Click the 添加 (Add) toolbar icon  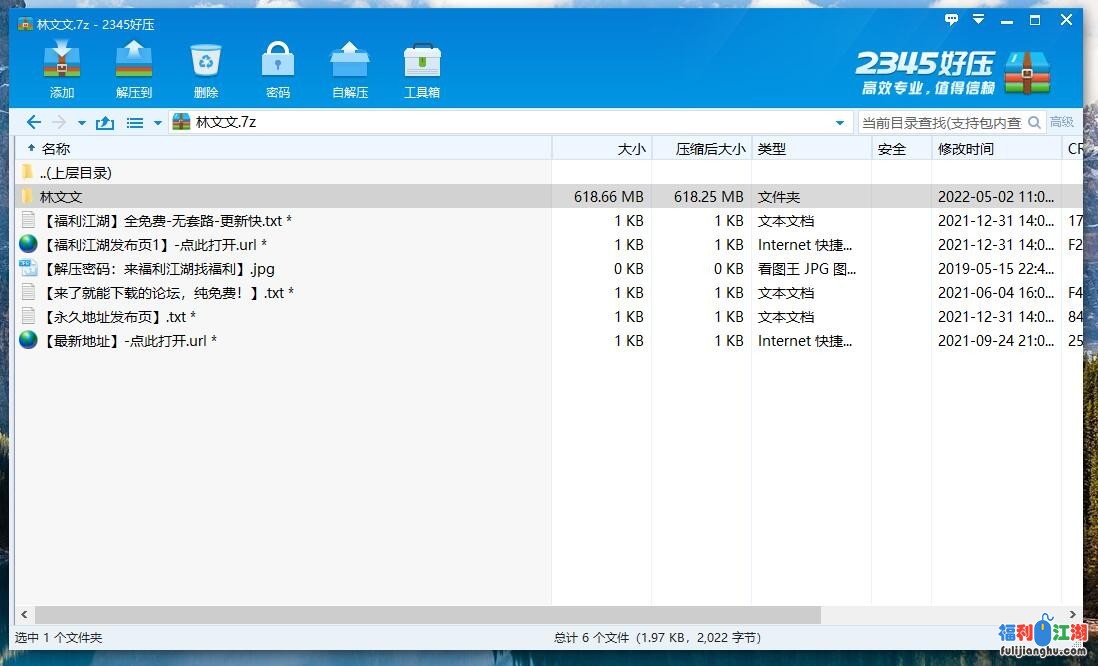pos(62,68)
